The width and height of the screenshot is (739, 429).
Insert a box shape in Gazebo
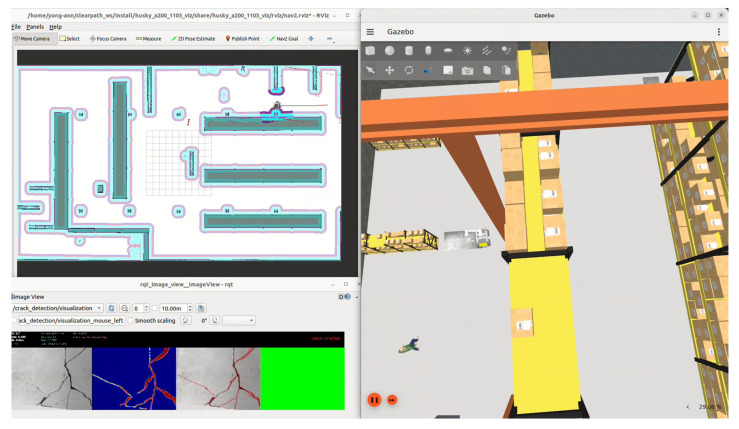click(370, 50)
